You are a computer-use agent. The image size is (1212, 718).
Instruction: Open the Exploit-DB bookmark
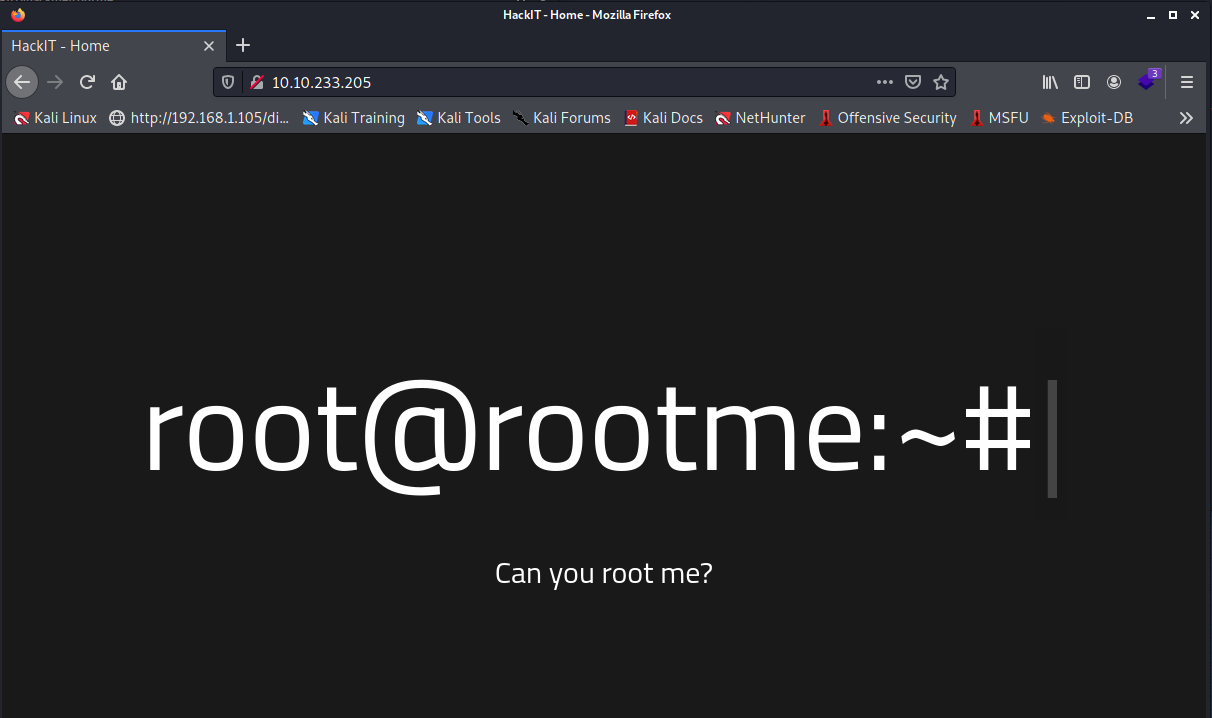(x=1086, y=118)
